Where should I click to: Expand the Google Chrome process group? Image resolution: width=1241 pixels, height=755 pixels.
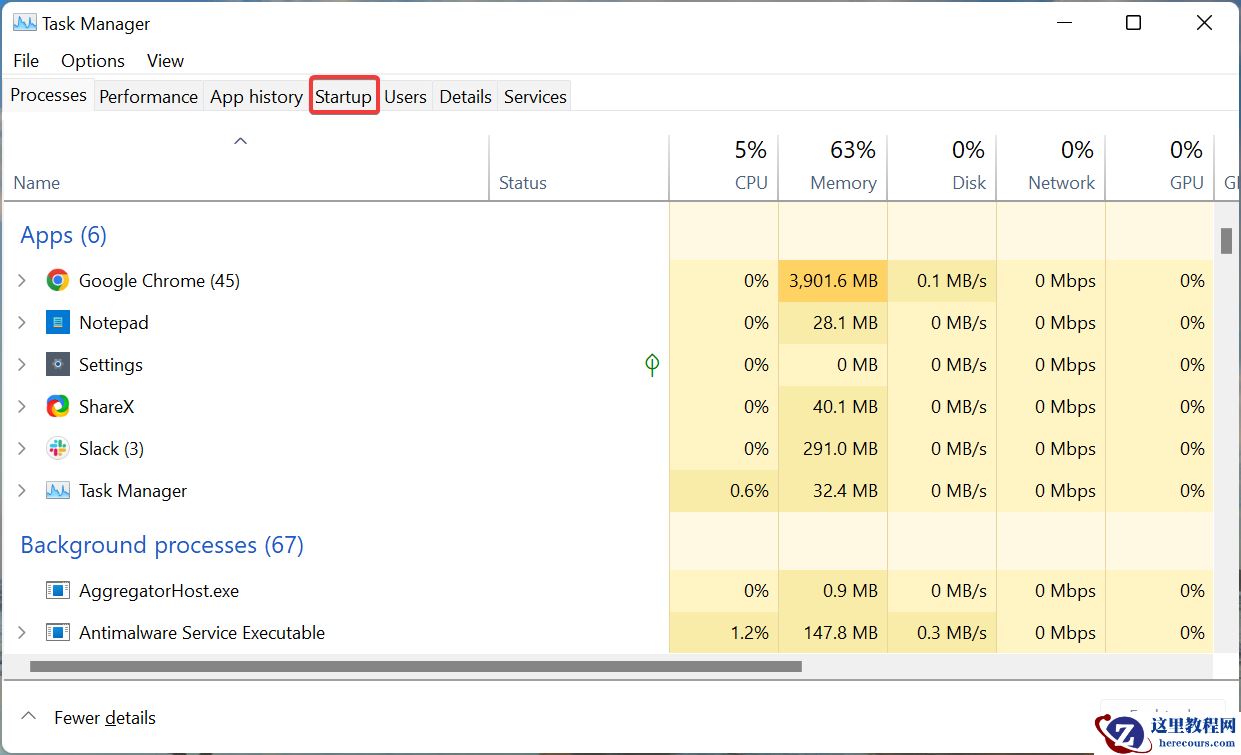(x=22, y=281)
